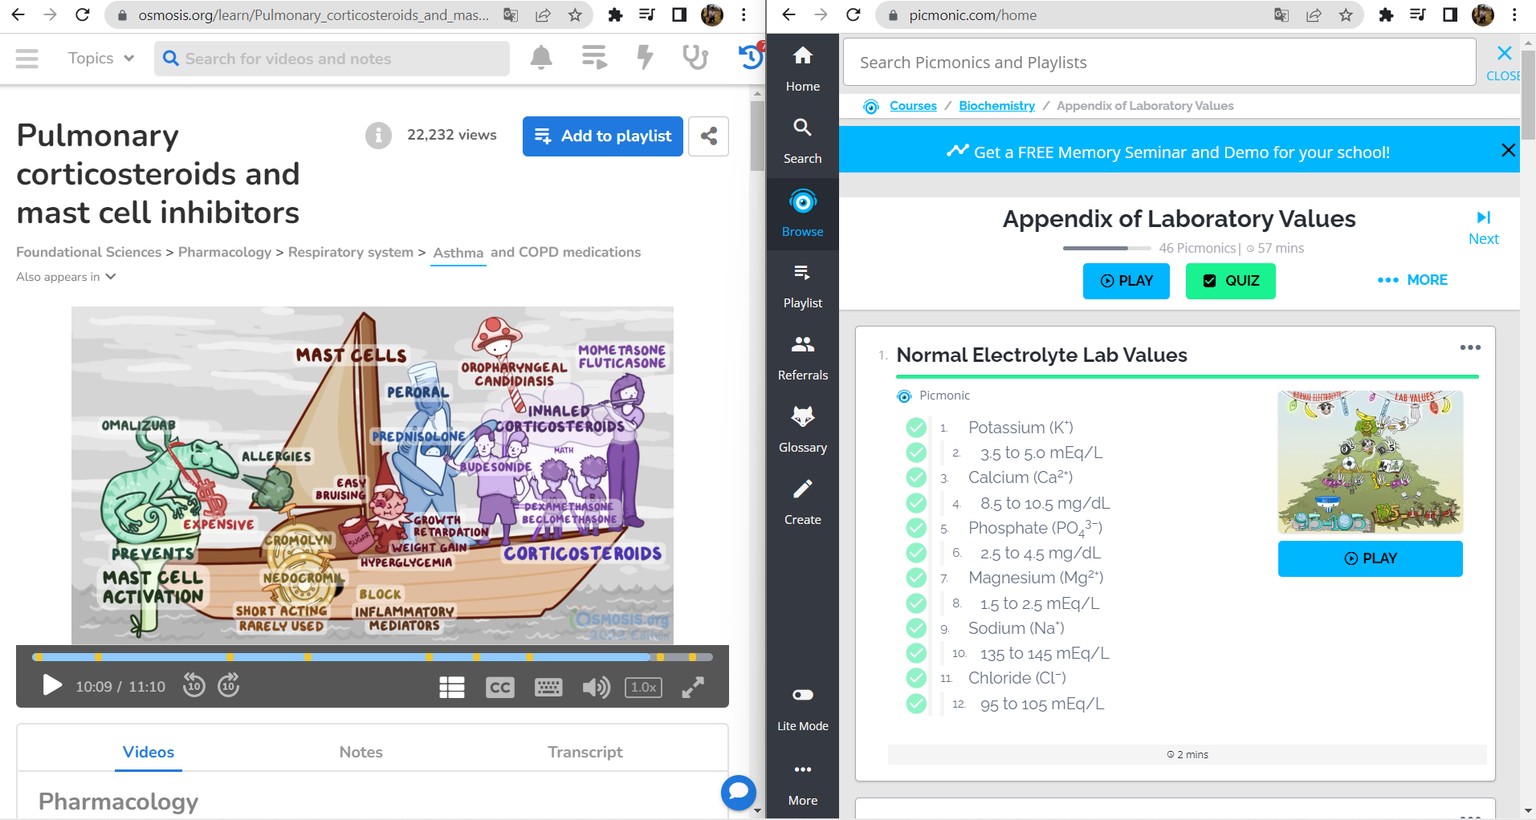The image size is (1536, 820).
Task: Toggle check for Magnesium (Mg2+)
Action: click(x=916, y=578)
